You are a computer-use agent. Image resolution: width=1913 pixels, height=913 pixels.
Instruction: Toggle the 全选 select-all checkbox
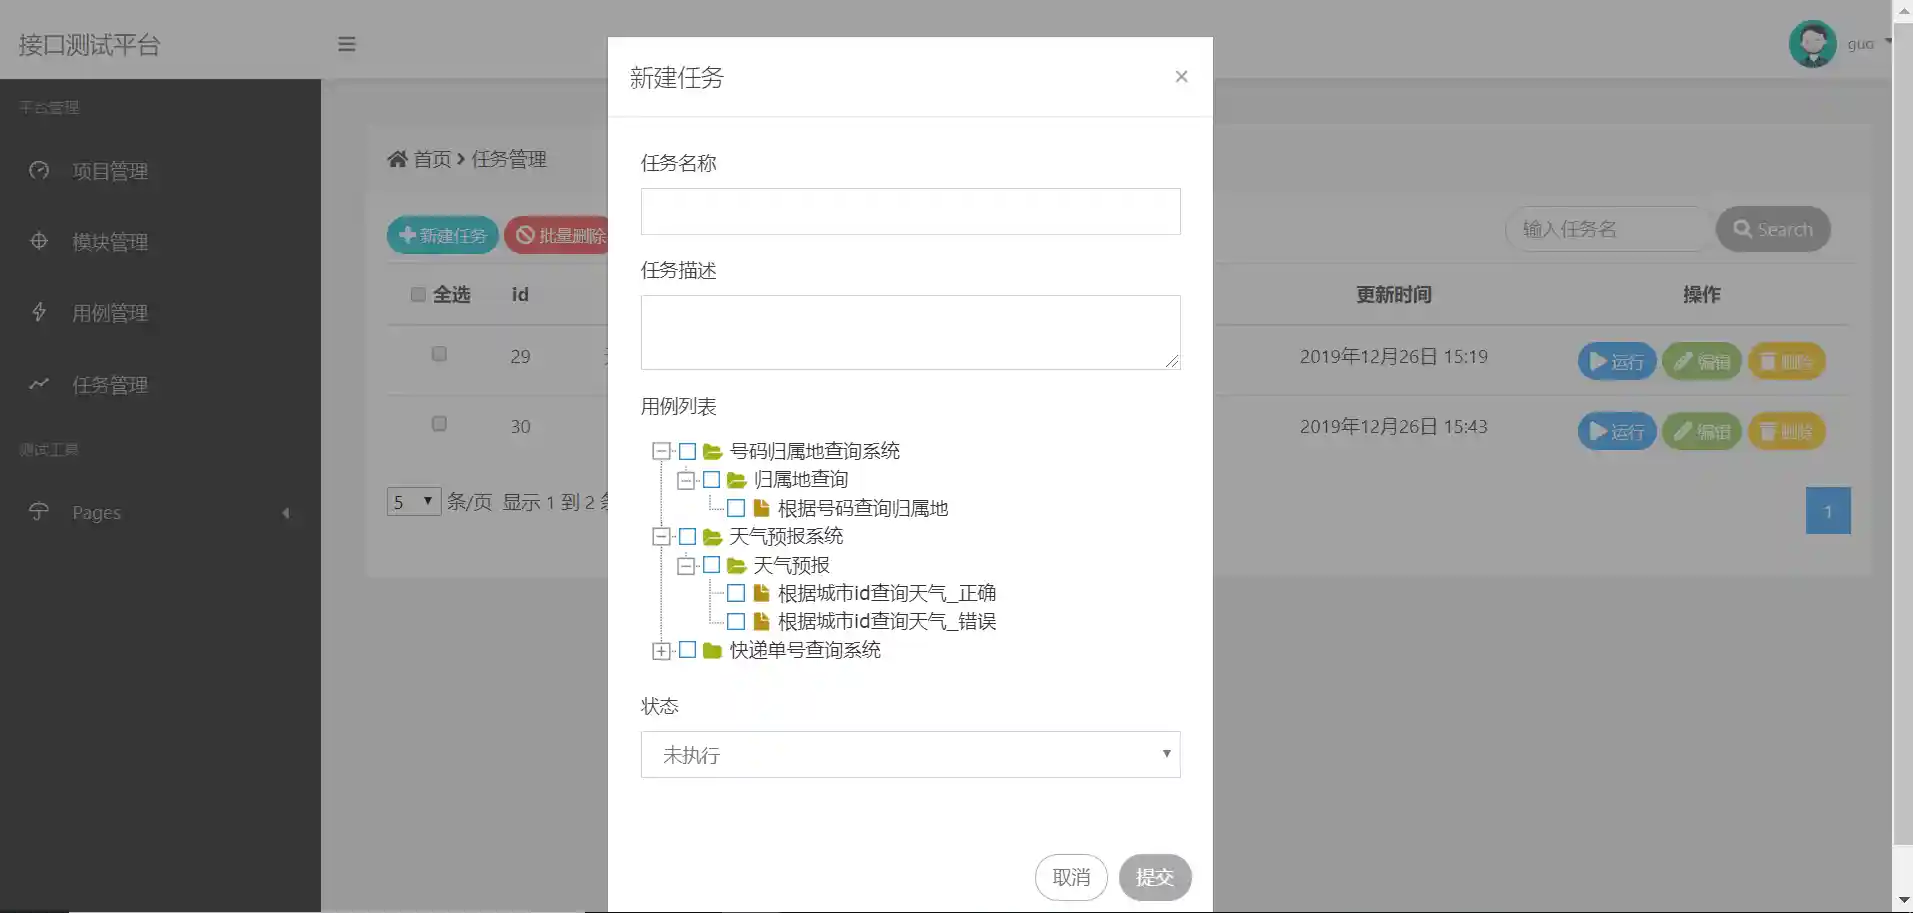point(418,294)
